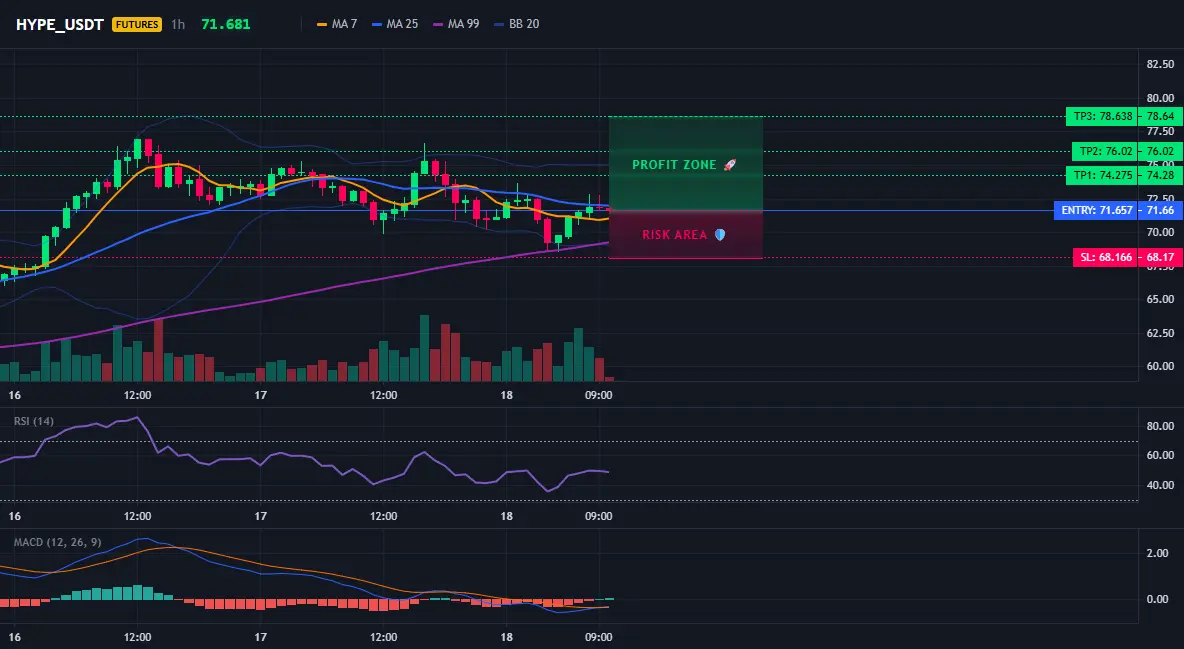Click the RISK AREA text

pyautogui.click(x=674, y=235)
